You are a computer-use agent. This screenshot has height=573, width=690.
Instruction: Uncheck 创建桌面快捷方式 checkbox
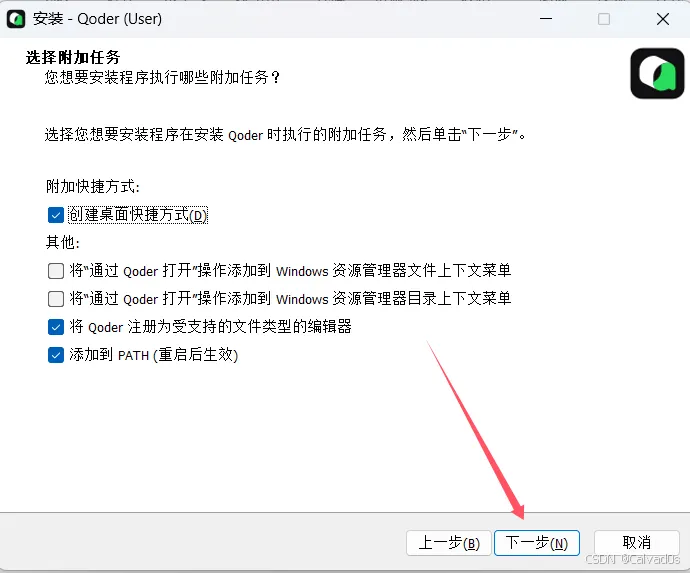(55, 215)
